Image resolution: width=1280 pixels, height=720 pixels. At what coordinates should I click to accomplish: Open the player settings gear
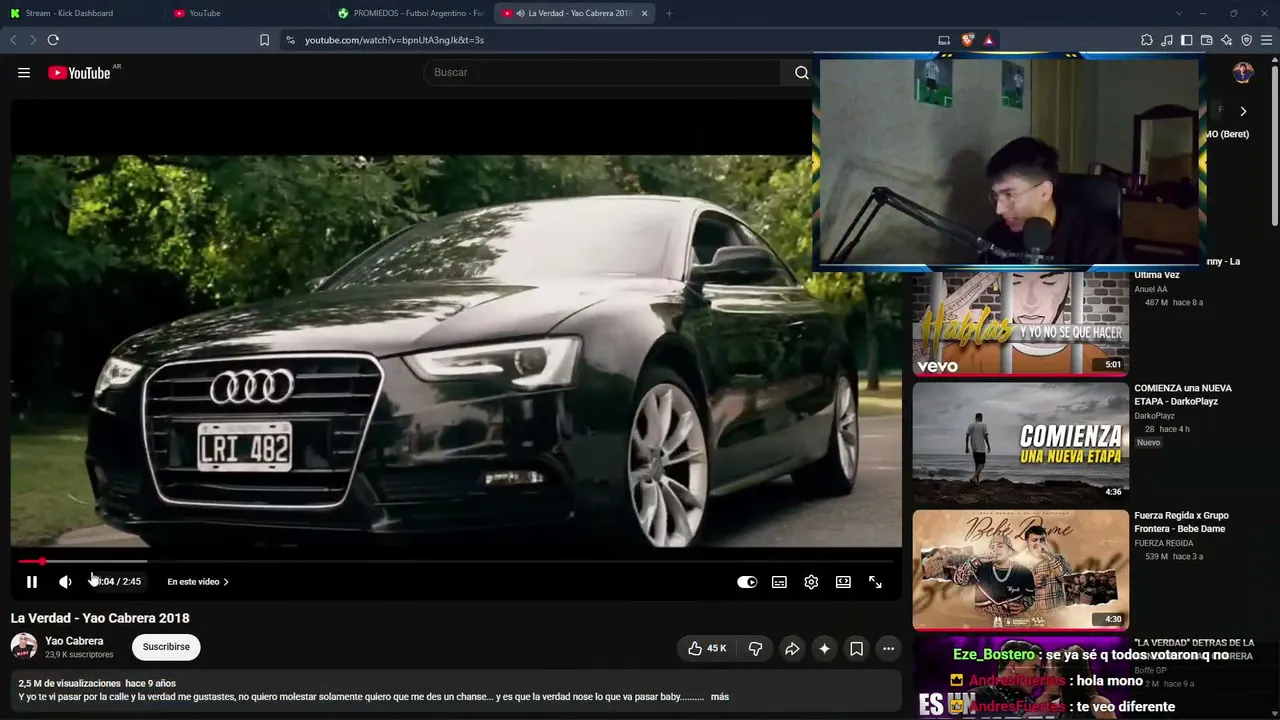[x=811, y=582]
